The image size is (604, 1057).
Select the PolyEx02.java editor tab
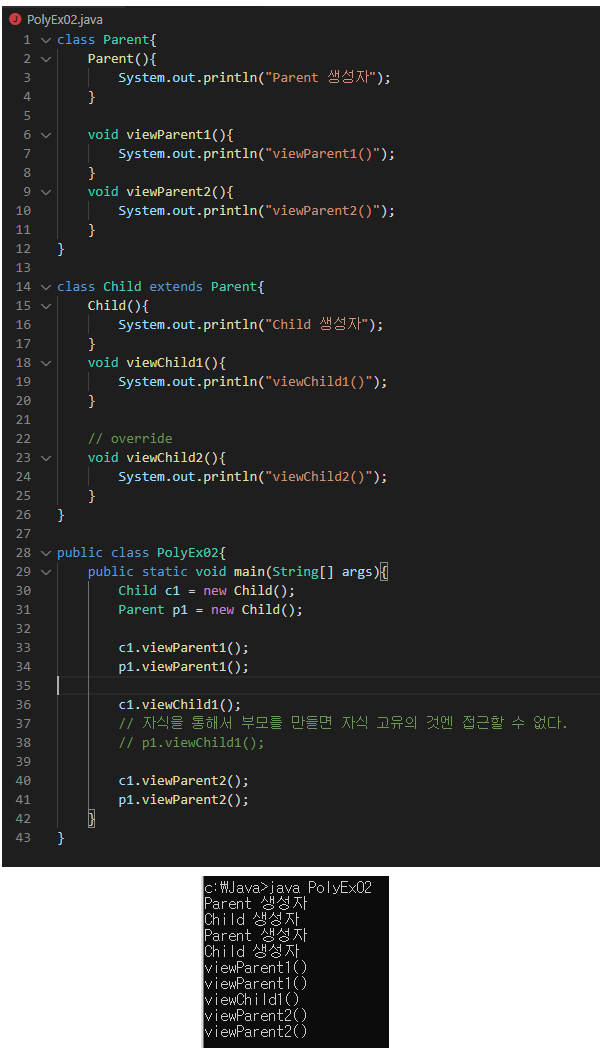coord(57,20)
